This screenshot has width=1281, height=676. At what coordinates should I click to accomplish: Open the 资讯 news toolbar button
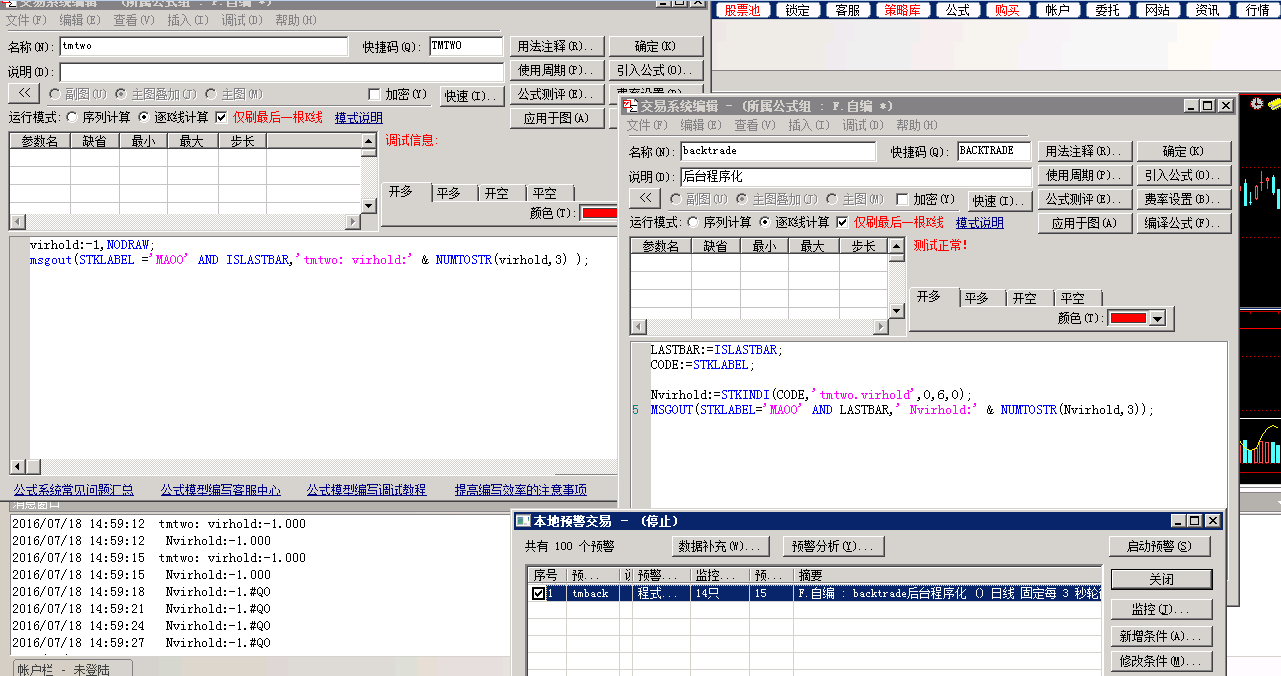pyautogui.click(x=1207, y=10)
